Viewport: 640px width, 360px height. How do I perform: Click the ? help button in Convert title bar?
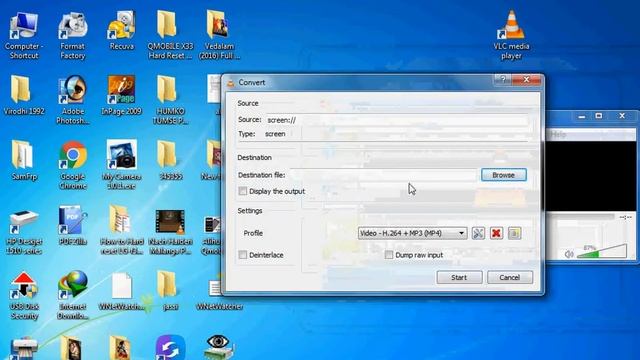click(503, 79)
